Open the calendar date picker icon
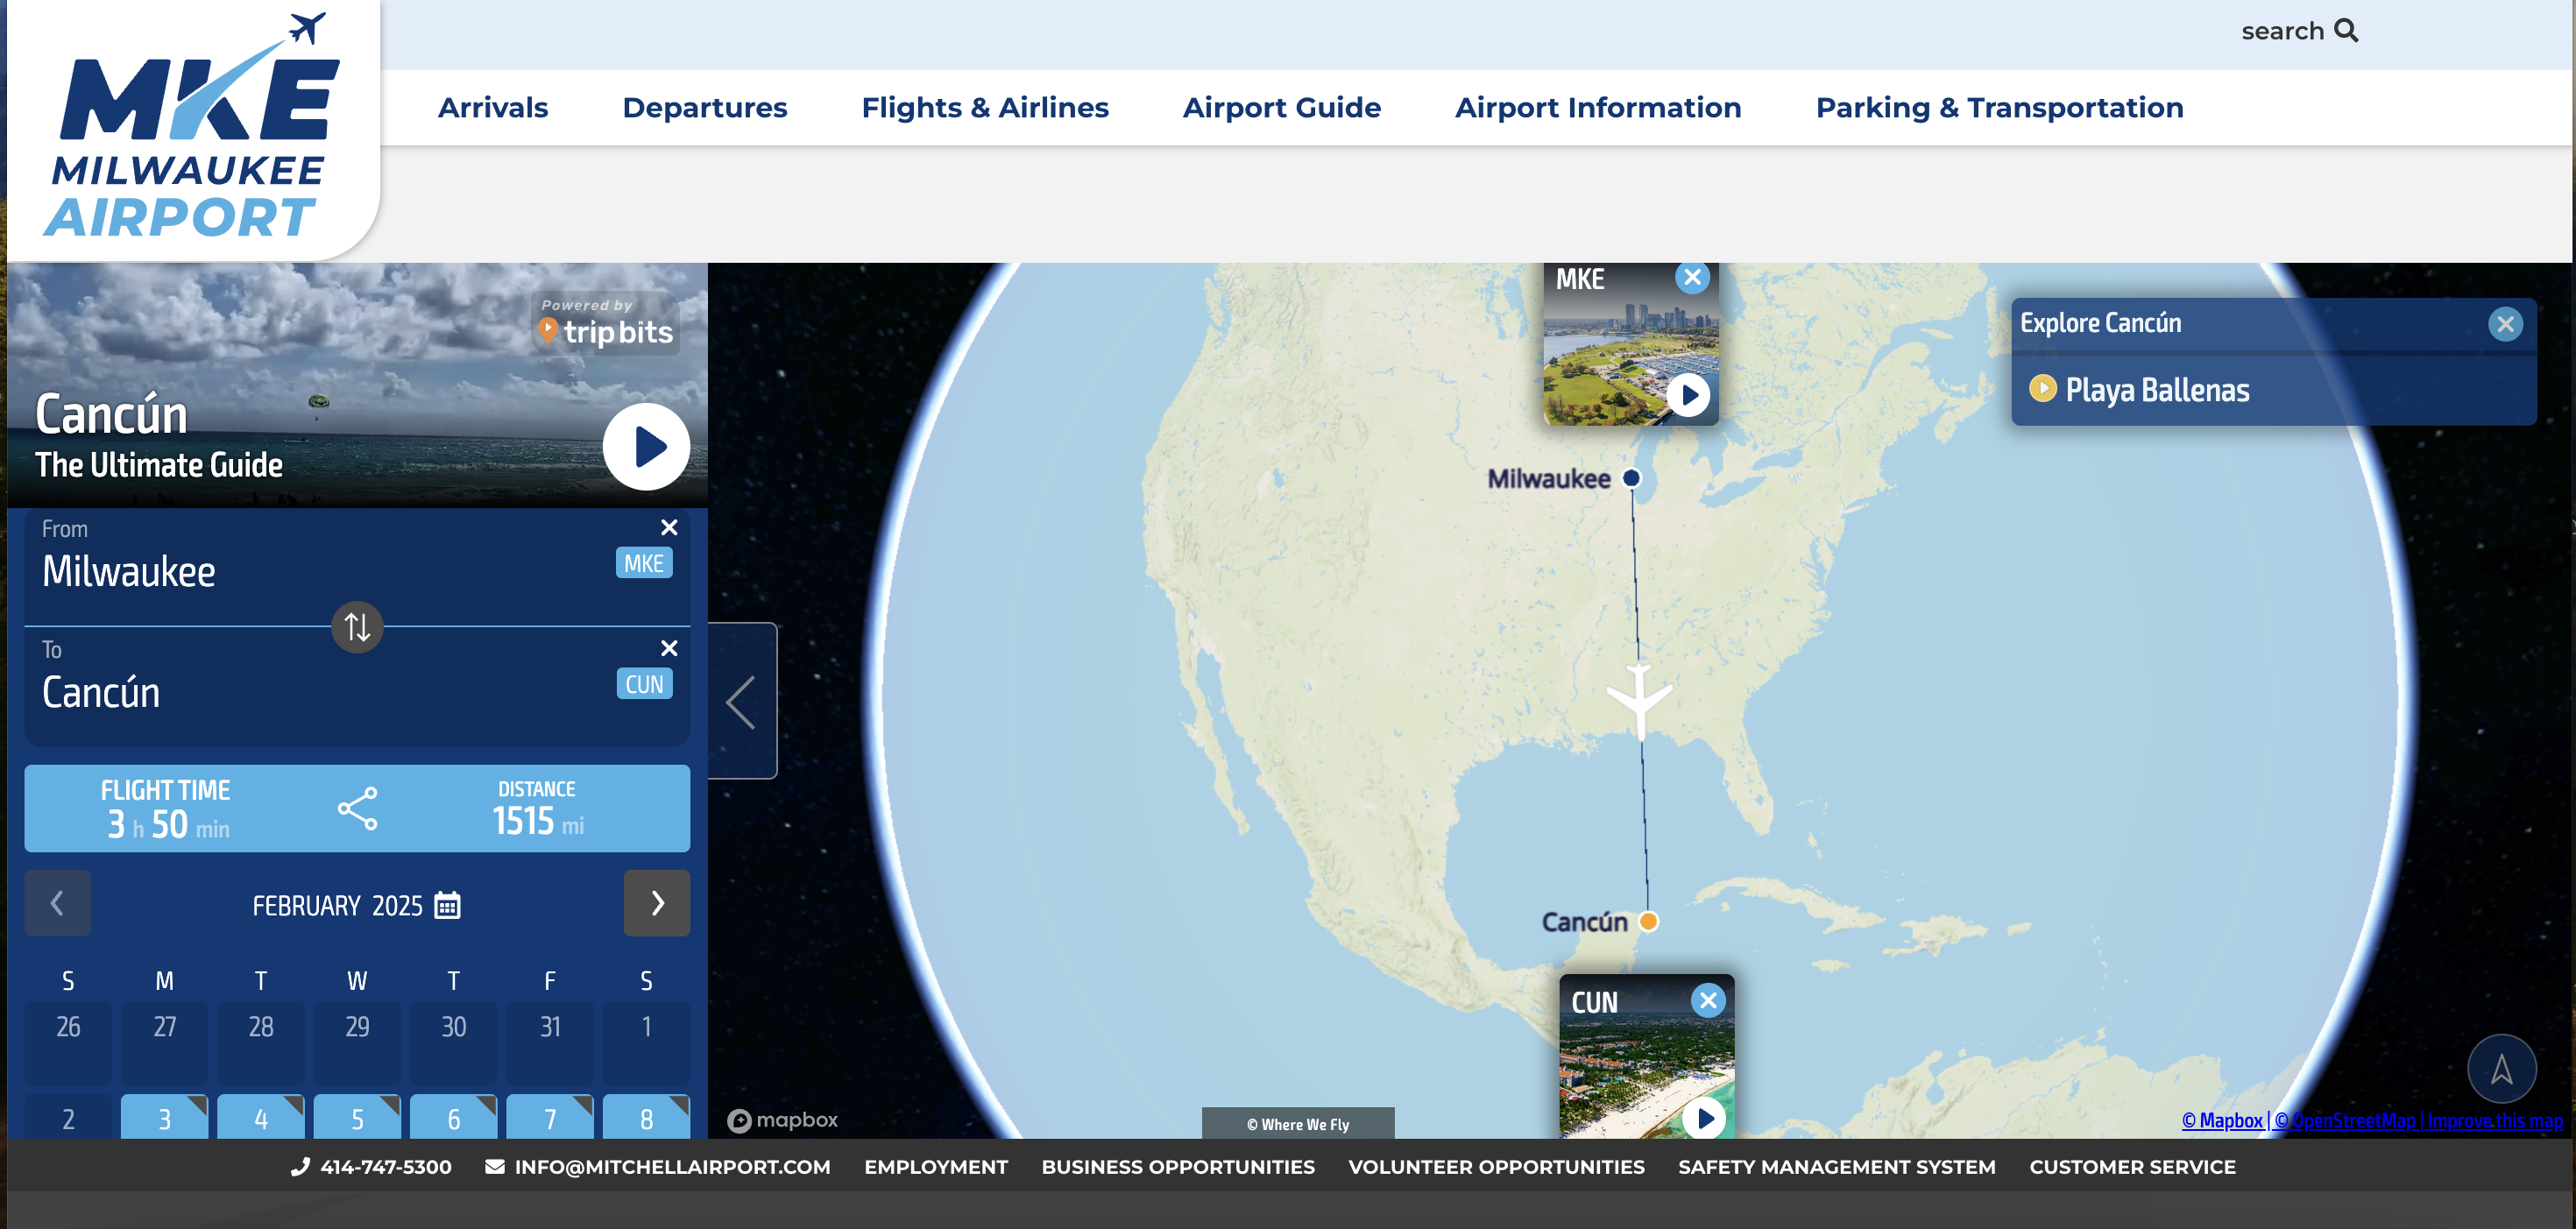2576x1229 pixels. tap(445, 904)
